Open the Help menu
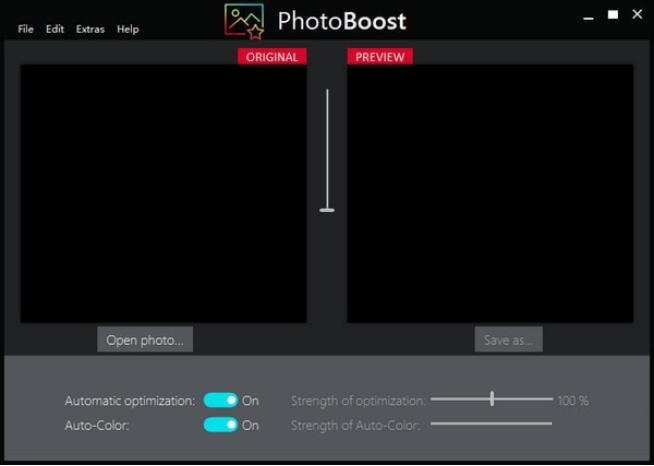 point(128,29)
